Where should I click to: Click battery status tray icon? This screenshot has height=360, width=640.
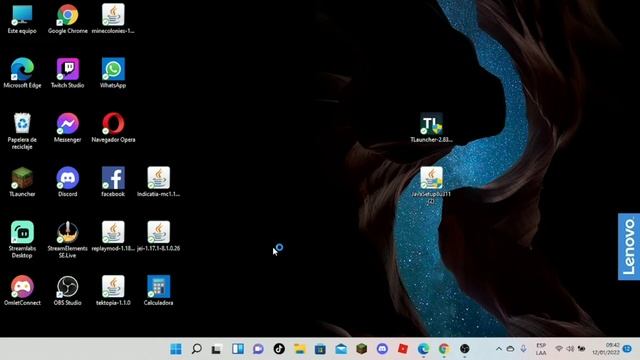(582, 349)
